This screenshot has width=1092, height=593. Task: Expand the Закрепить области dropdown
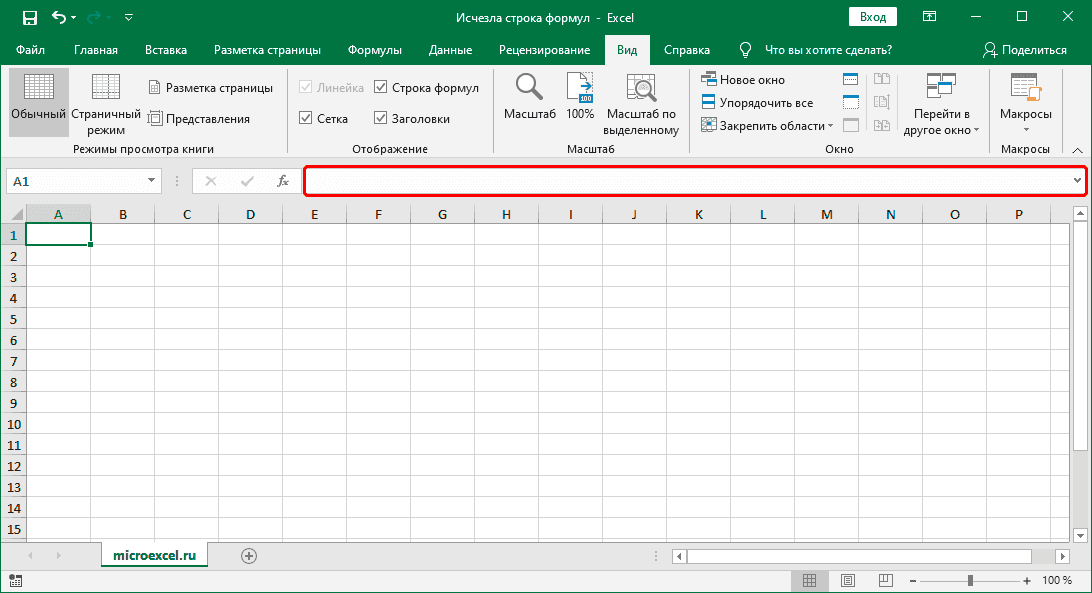coord(766,126)
